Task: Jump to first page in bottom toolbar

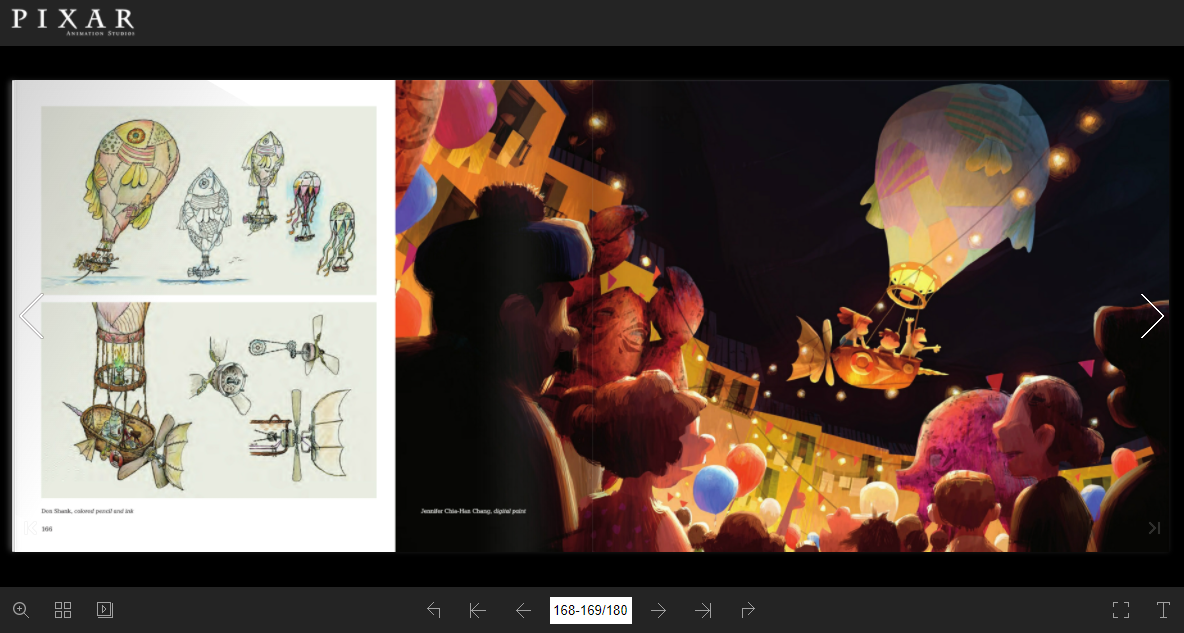Action: 477,610
